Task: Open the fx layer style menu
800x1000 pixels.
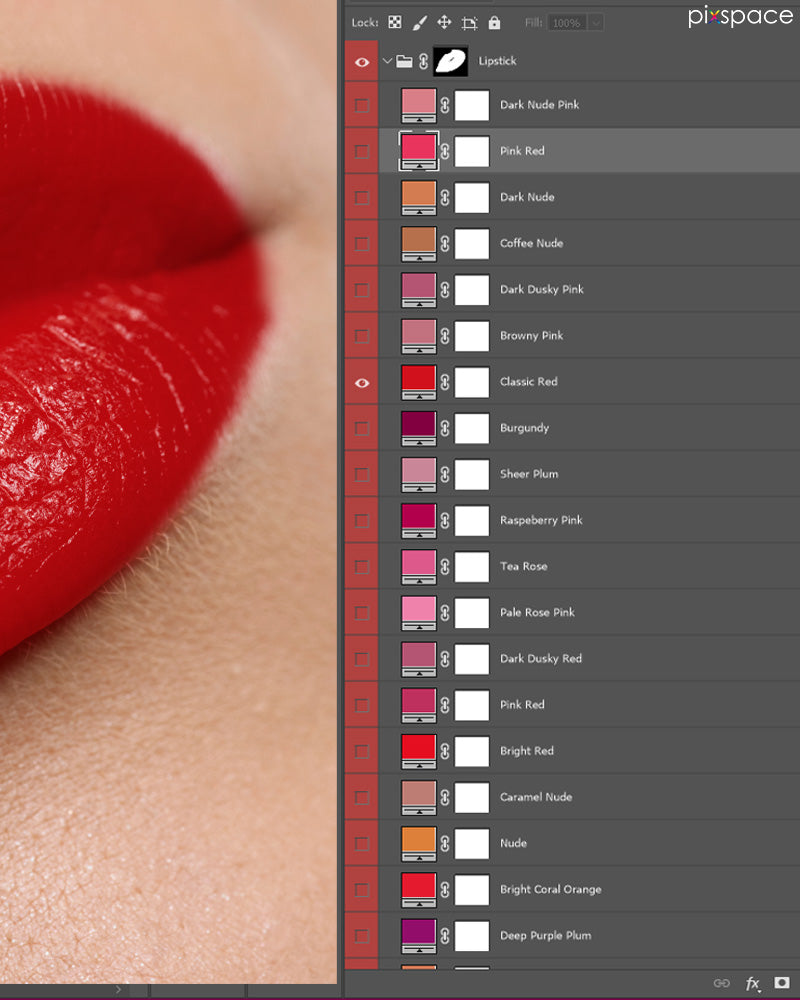Action: 752,983
